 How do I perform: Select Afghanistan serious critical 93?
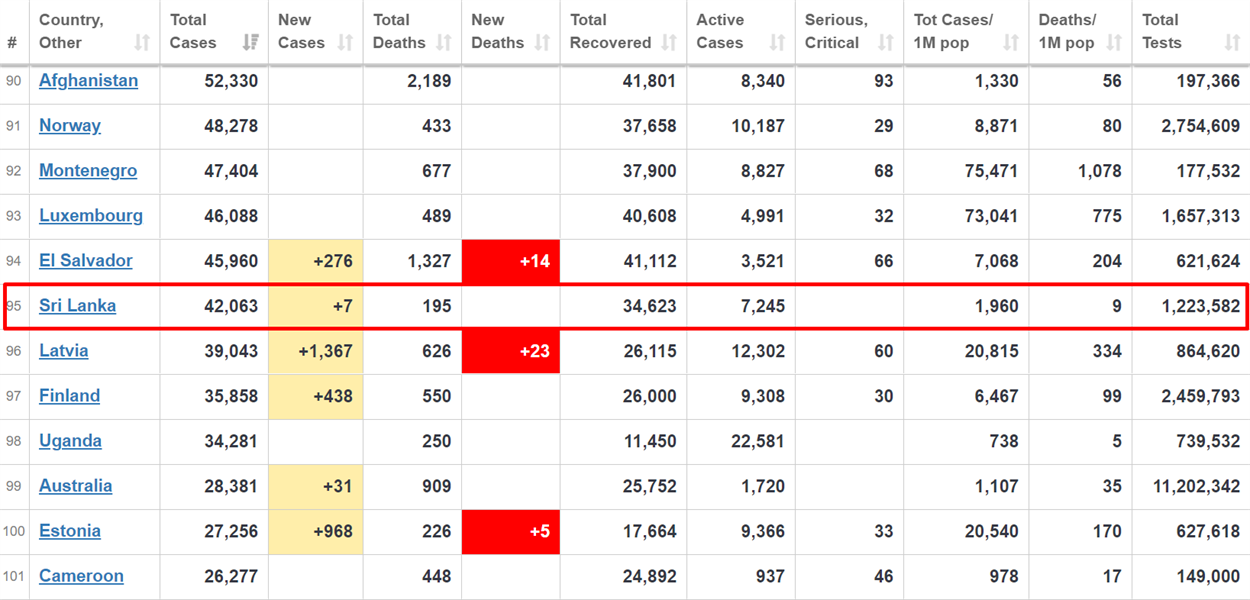pos(884,81)
